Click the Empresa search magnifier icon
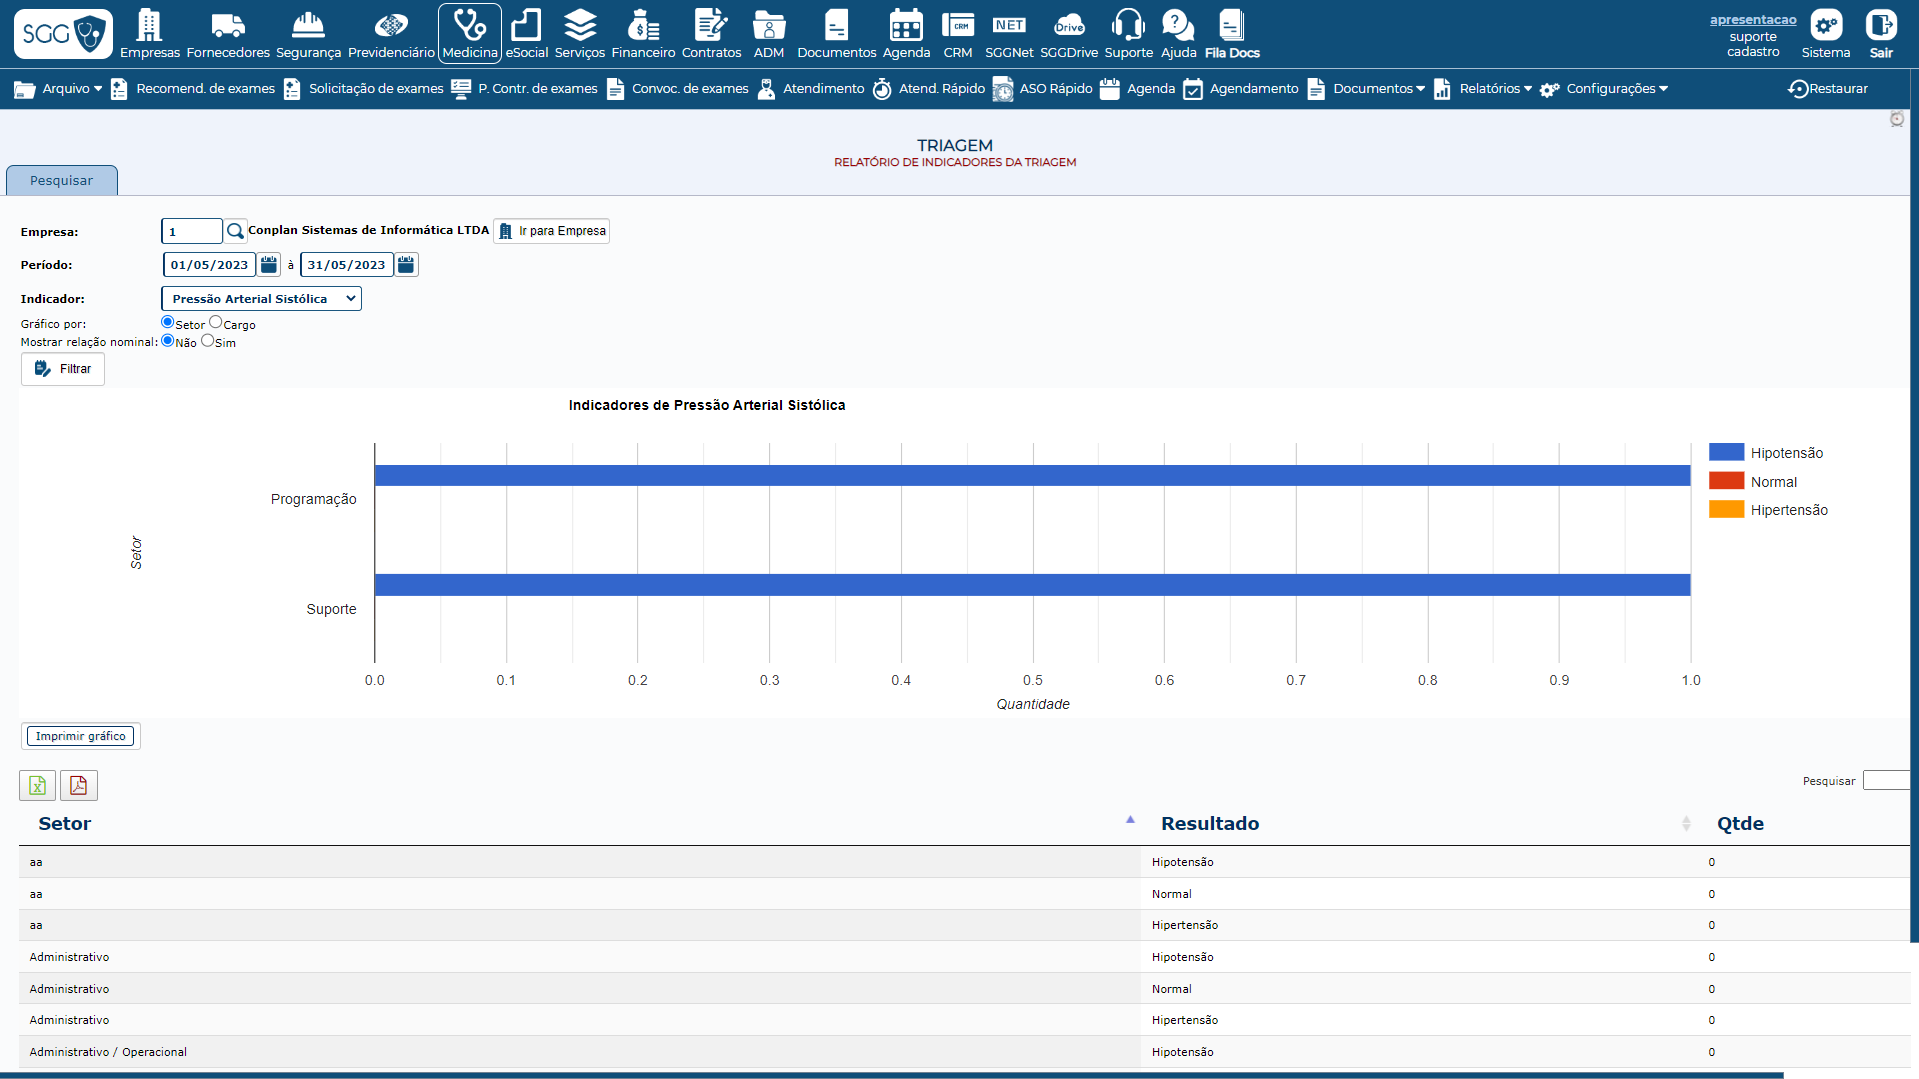This screenshot has width=1919, height=1079. click(235, 231)
